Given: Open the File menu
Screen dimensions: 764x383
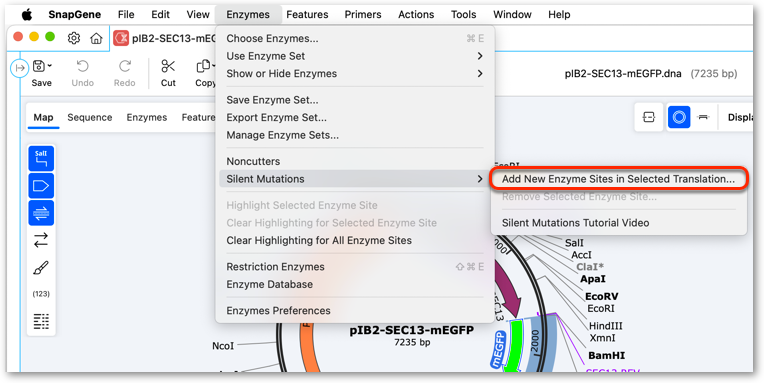Looking at the screenshot, I should (x=126, y=15).
